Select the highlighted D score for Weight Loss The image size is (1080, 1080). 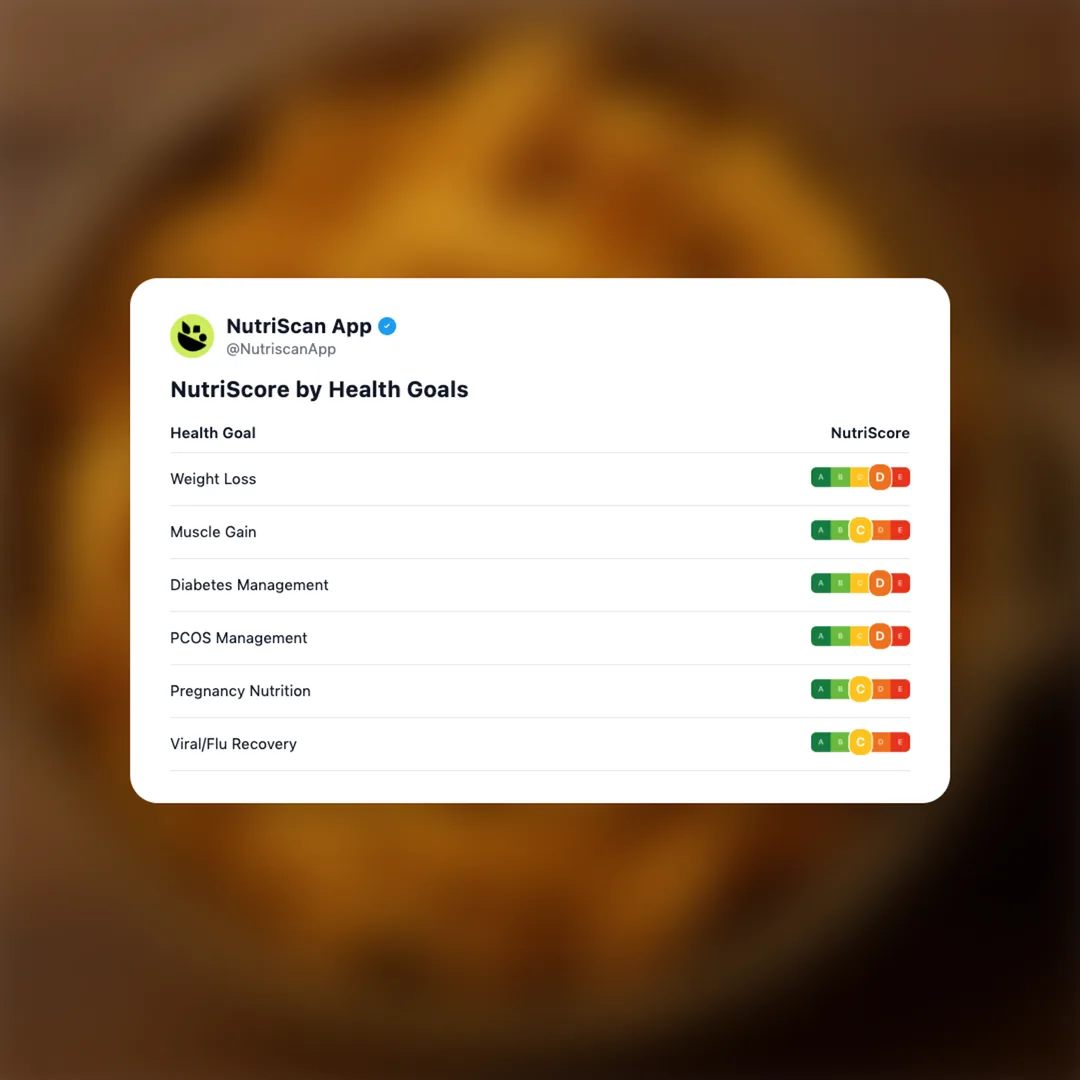[x=880, y=477]
